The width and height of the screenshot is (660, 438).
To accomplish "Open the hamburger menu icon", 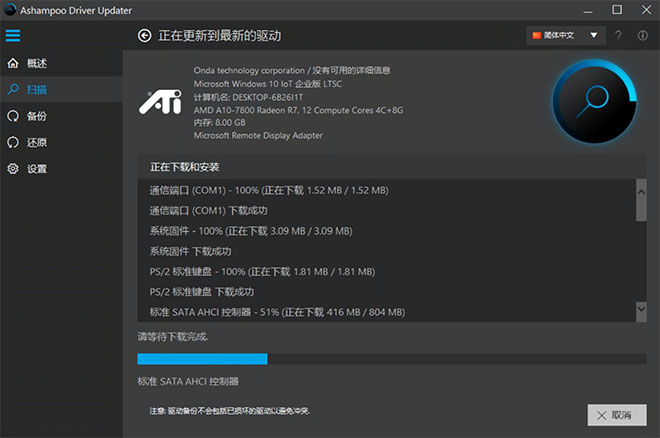I will click(x=13, y=36).
